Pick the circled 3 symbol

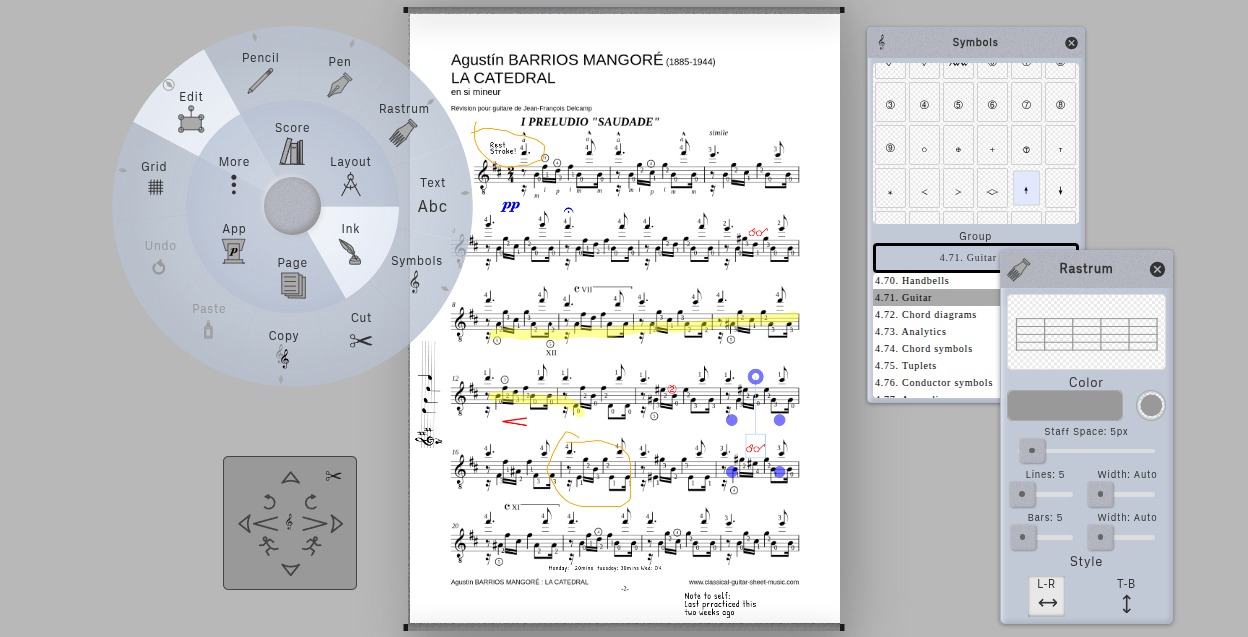890,104
